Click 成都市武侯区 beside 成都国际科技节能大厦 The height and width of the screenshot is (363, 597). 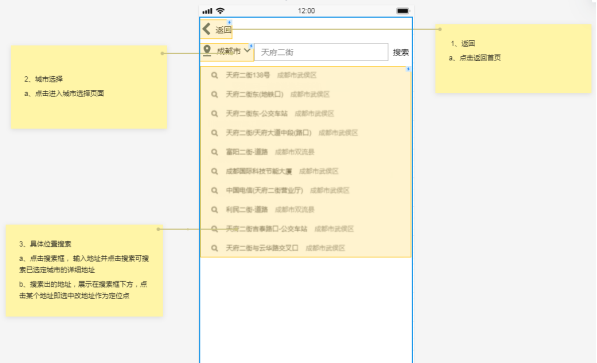(x=319, y=171)
